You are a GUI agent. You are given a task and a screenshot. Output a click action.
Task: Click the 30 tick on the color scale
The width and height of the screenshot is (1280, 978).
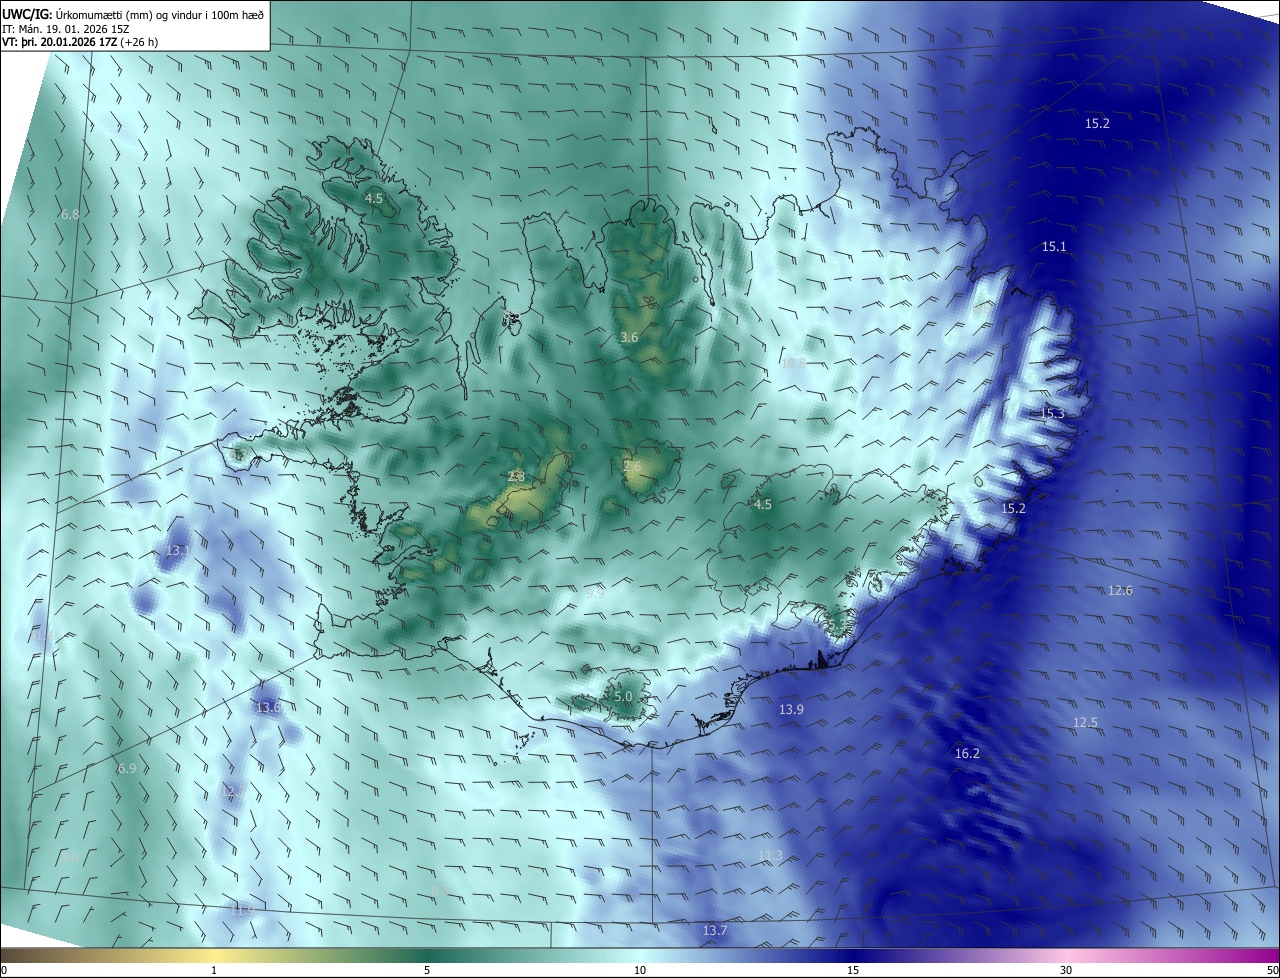1066,970
